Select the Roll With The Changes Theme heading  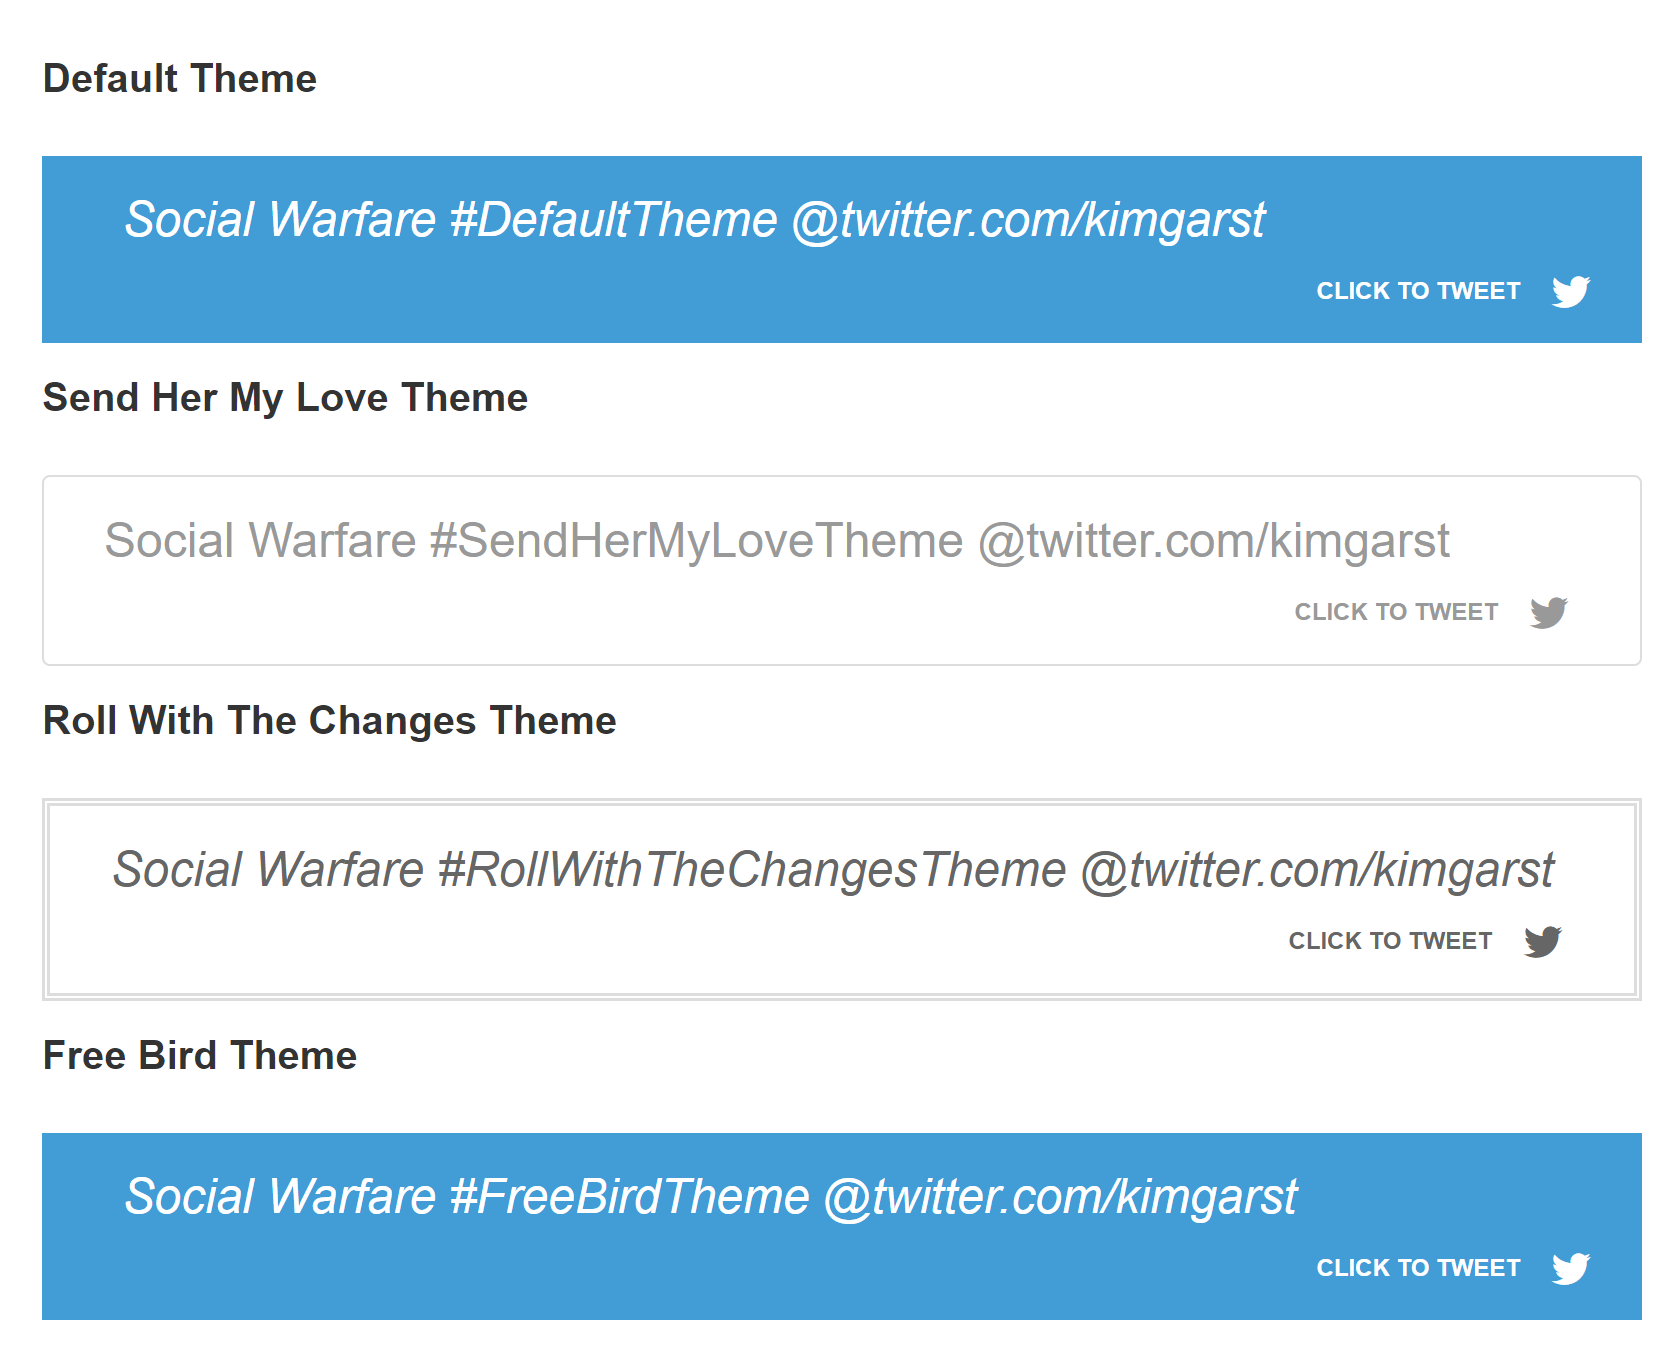[x=329, y=720]
